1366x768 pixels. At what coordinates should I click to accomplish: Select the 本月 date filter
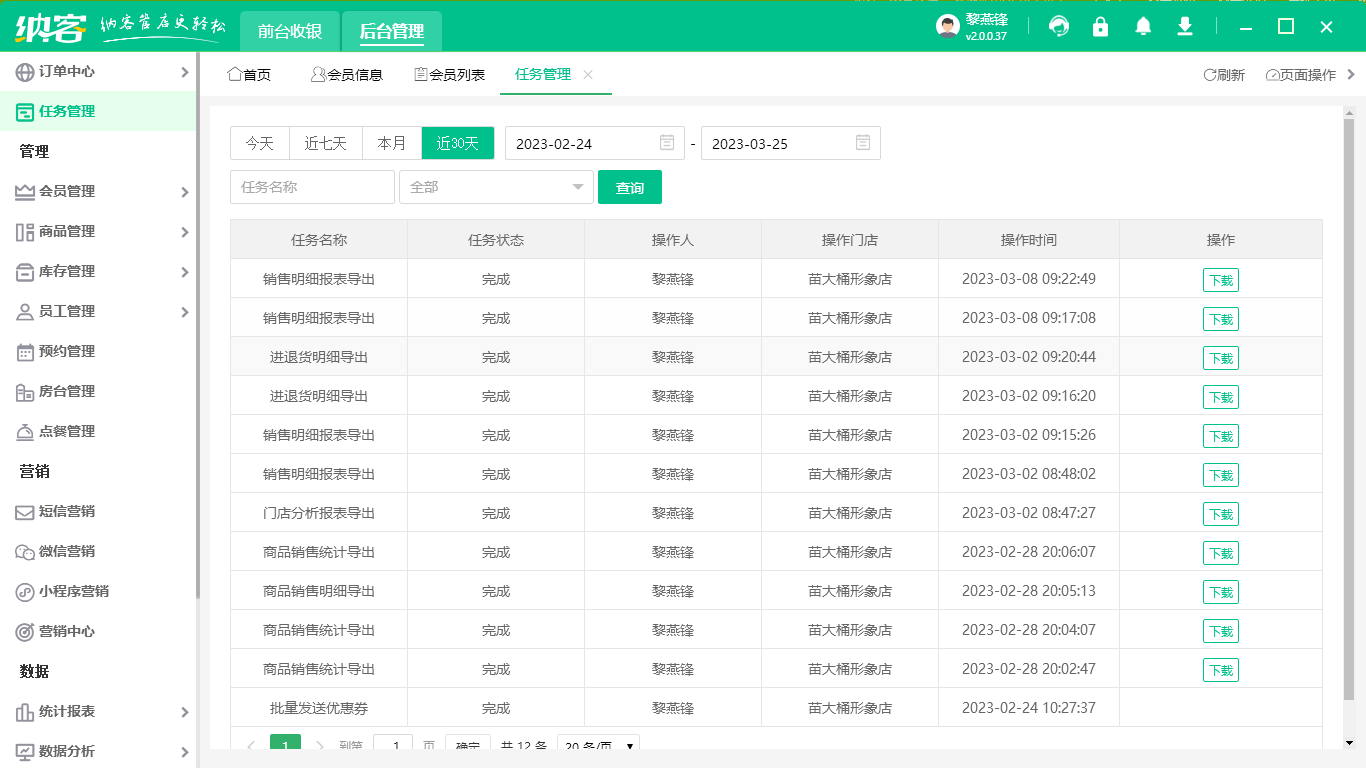(x=391, y=143)
